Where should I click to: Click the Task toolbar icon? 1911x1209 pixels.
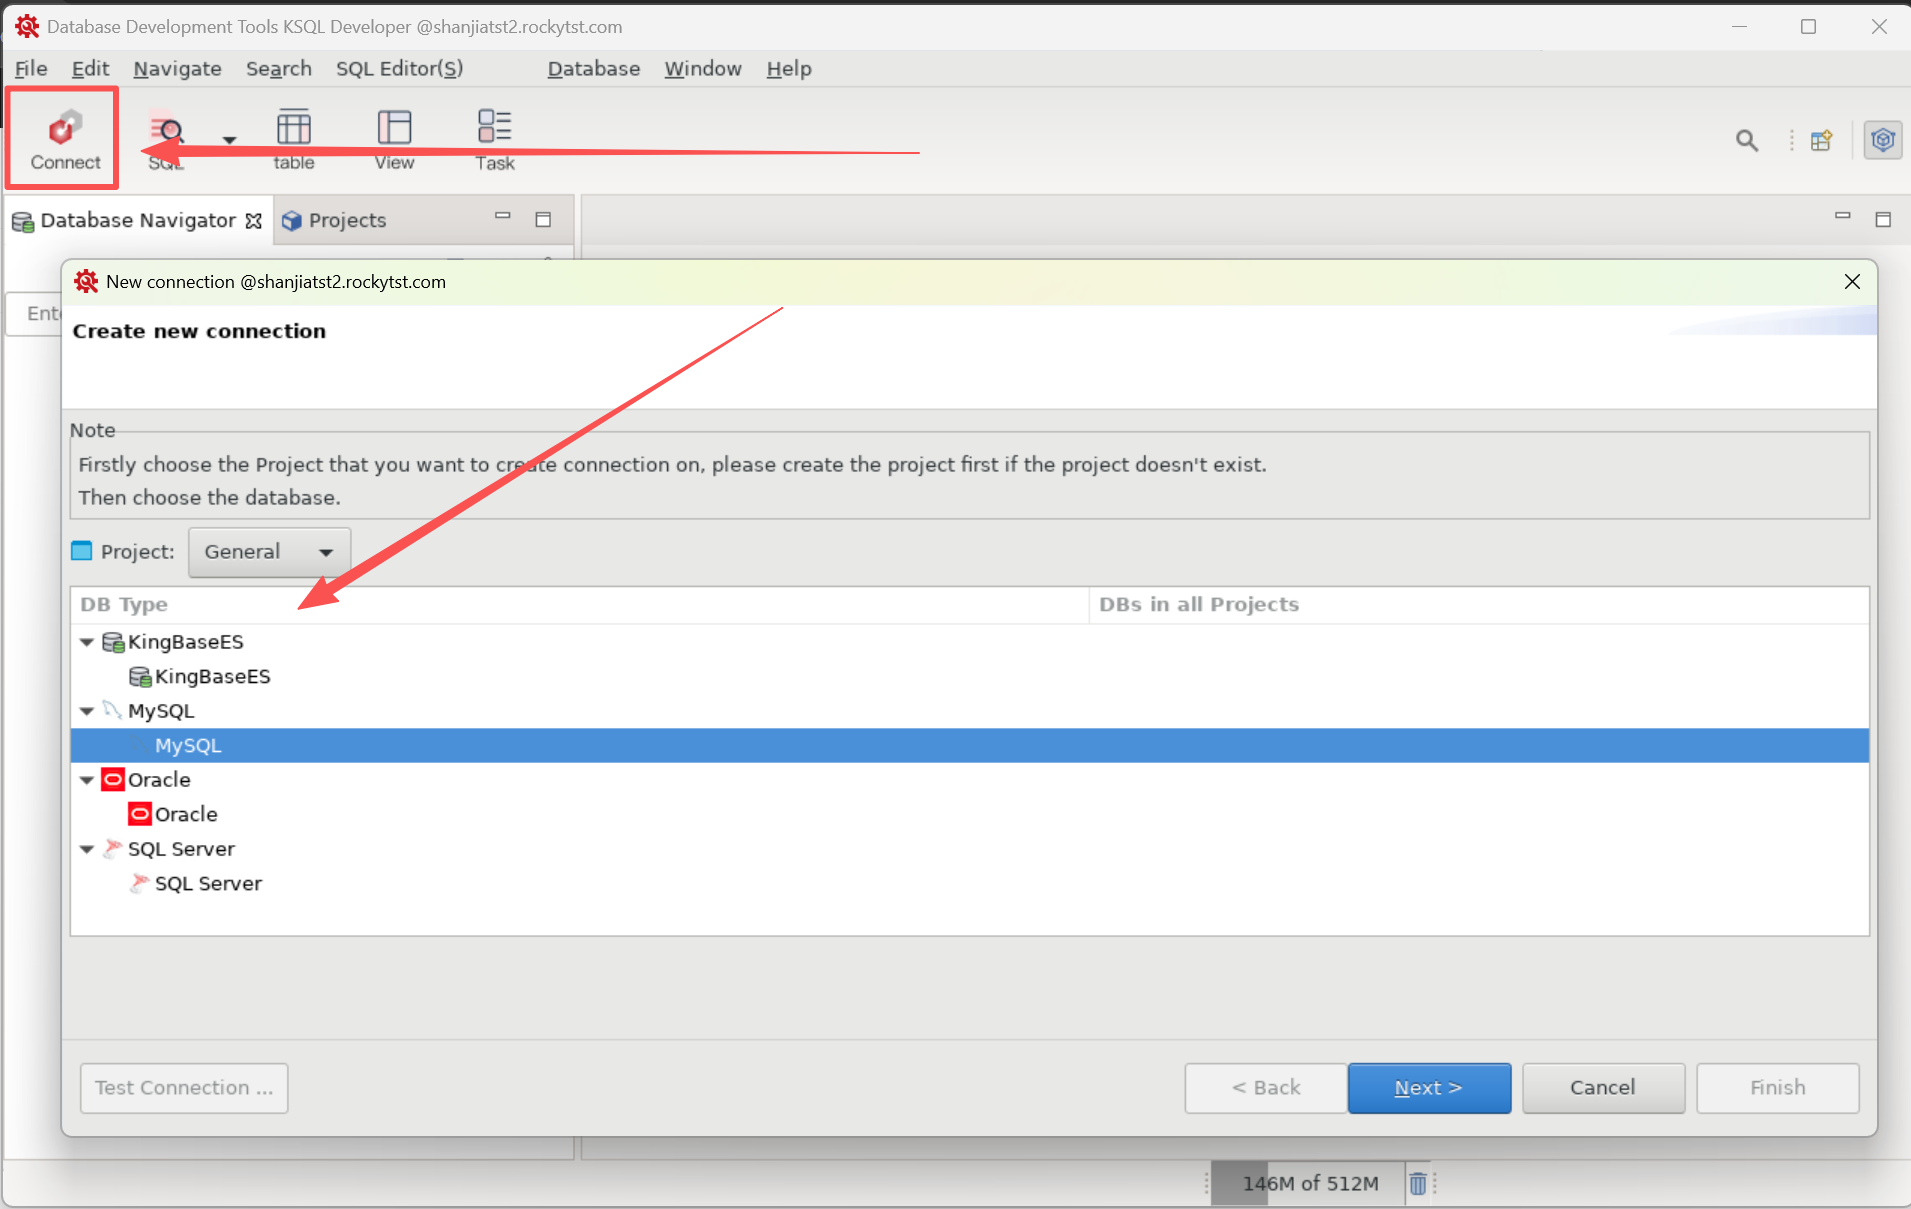494,140
